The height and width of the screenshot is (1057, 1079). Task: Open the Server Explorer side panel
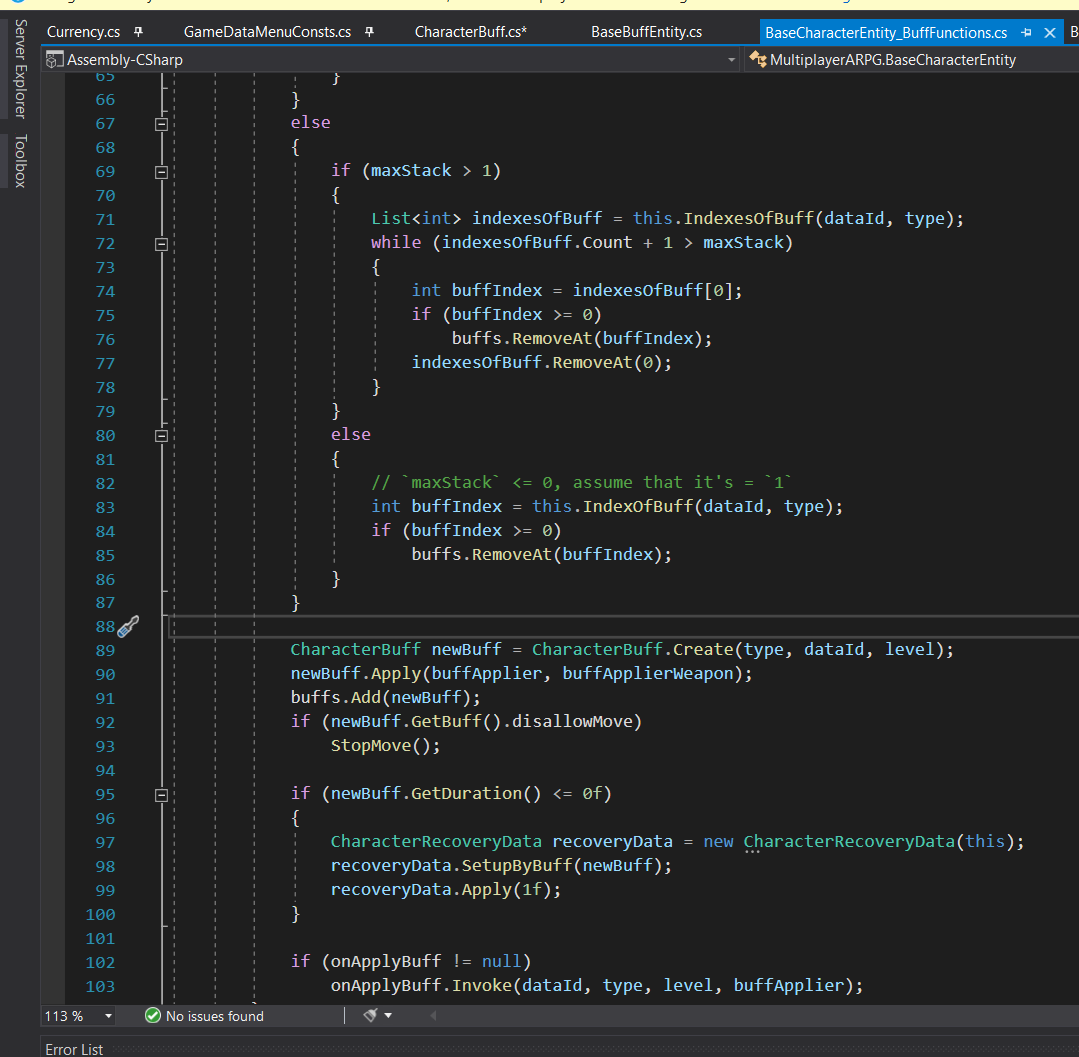21,70
